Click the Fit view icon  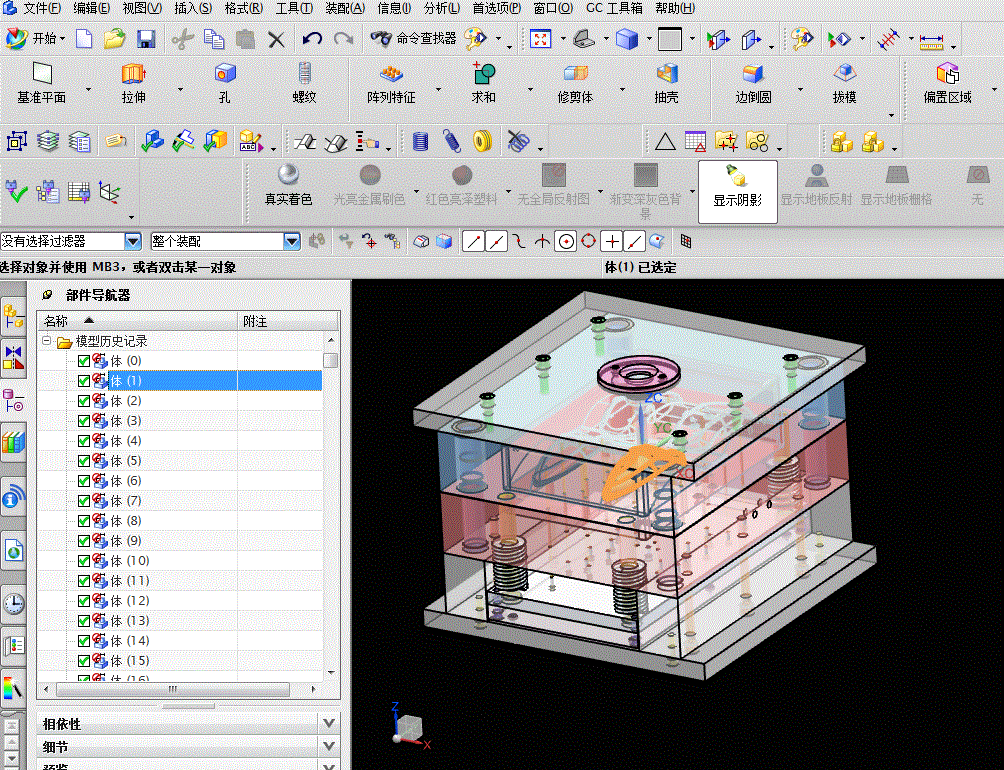tap(540, 39)
